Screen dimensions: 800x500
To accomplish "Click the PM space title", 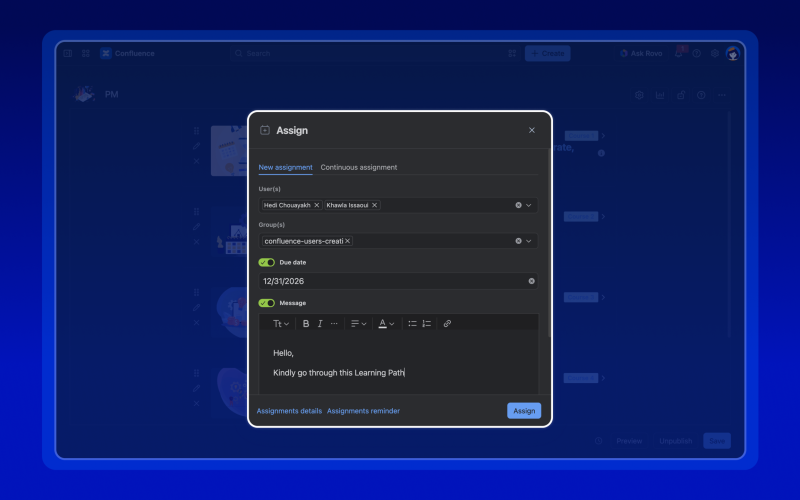I will (111, 94).
